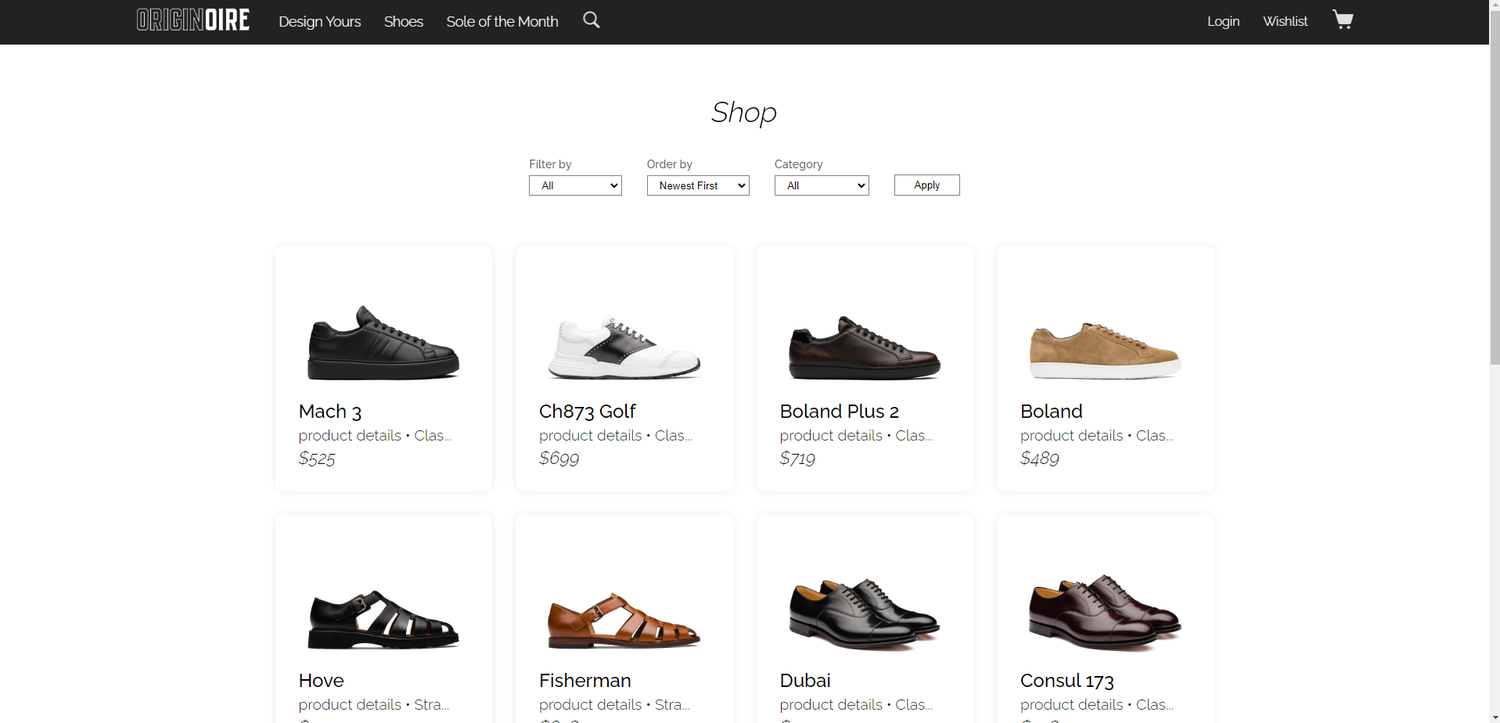Click the Apply button

pos(927,185)
